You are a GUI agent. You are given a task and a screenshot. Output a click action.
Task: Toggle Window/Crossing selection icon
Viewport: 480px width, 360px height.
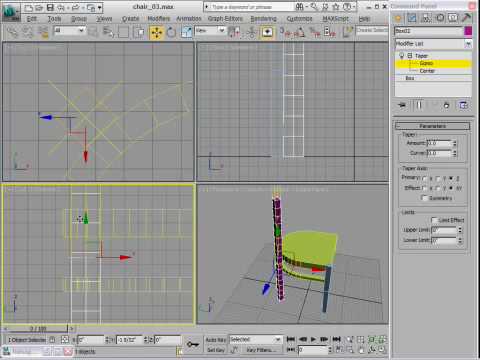click(139, 32)
